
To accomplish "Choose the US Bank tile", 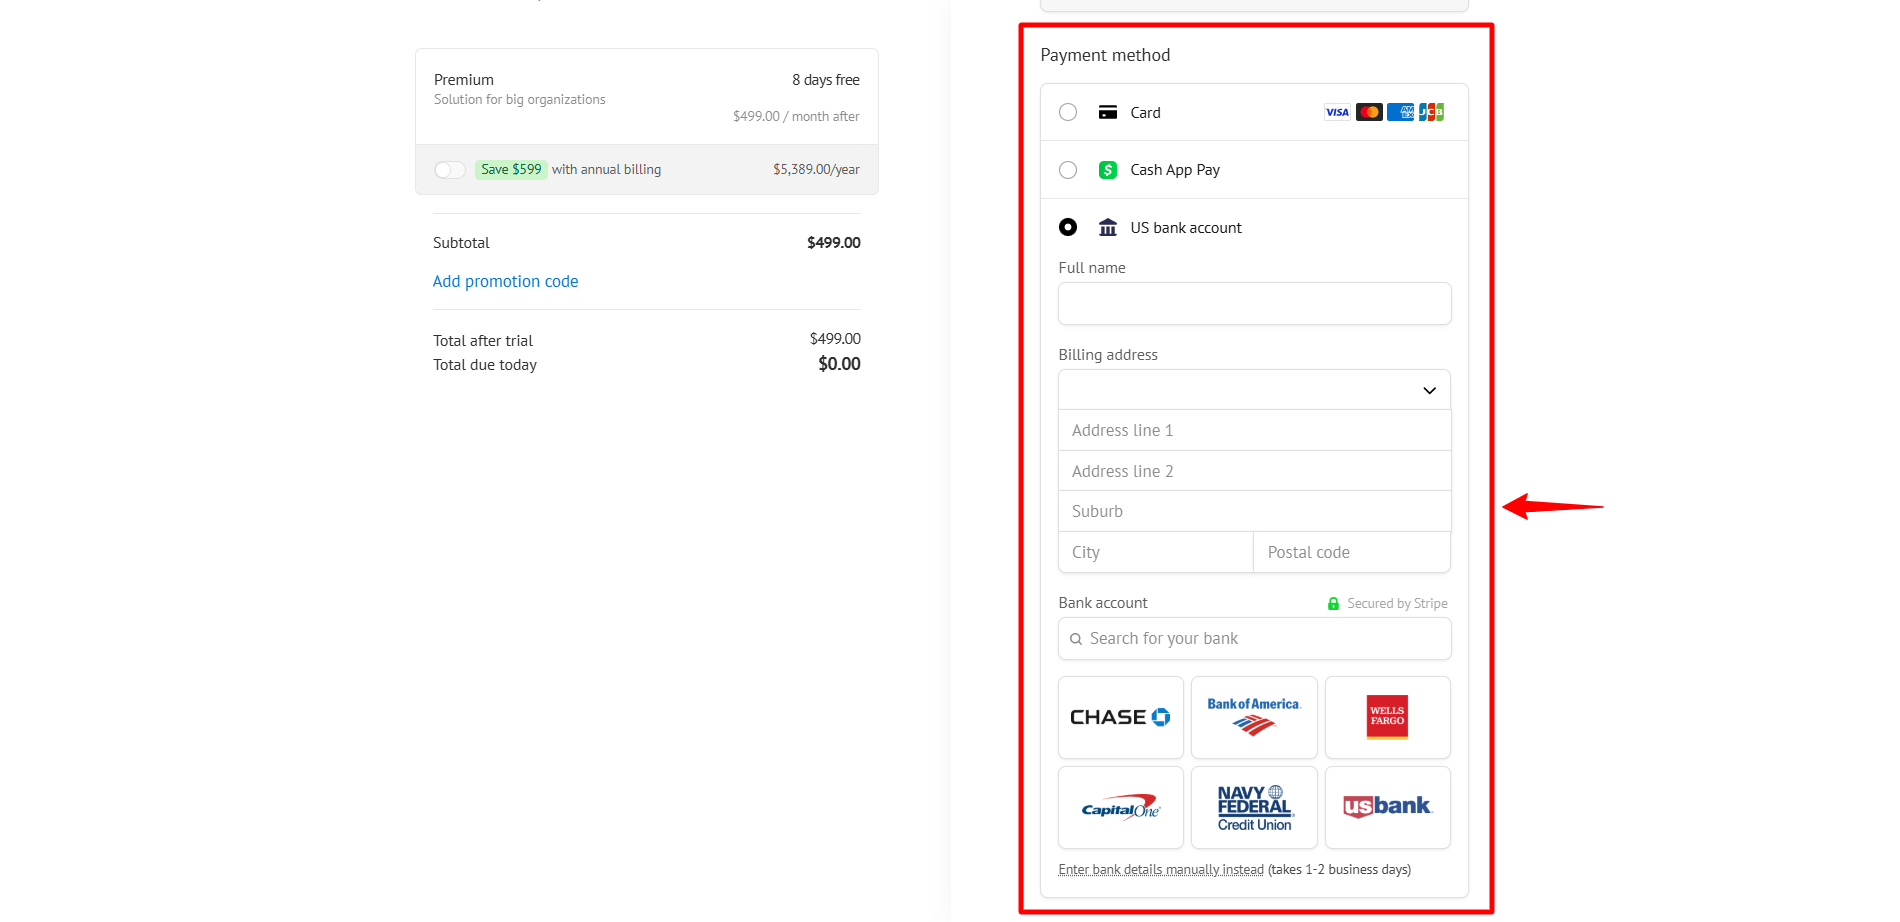I will click(1388, 808).
